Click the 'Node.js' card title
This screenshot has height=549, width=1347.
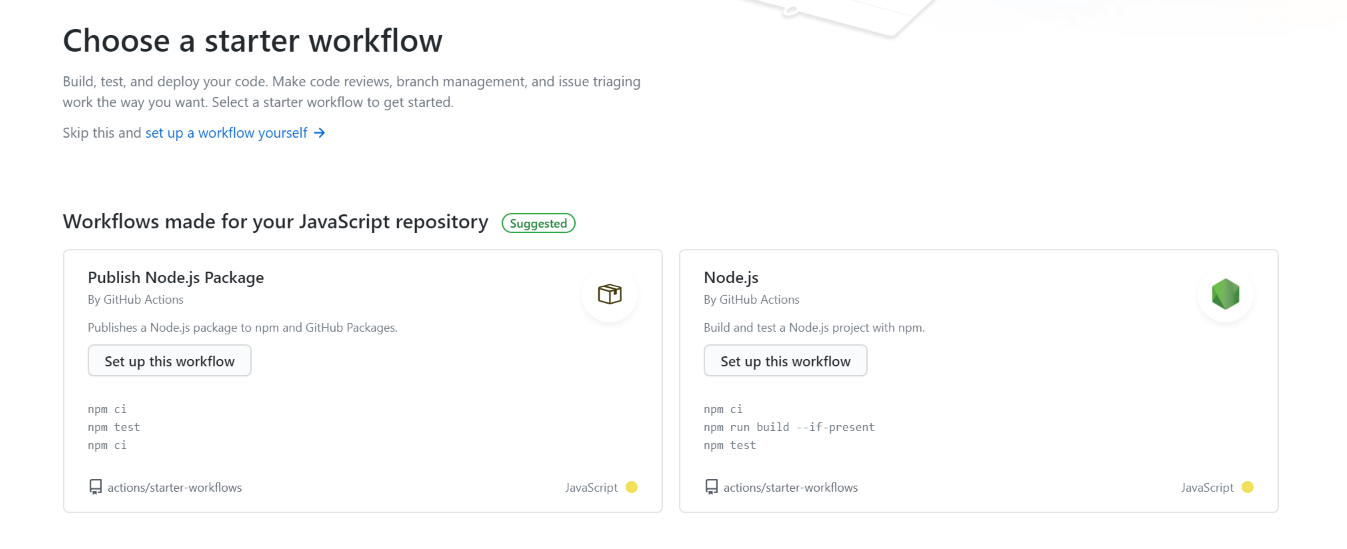[731, 277]
